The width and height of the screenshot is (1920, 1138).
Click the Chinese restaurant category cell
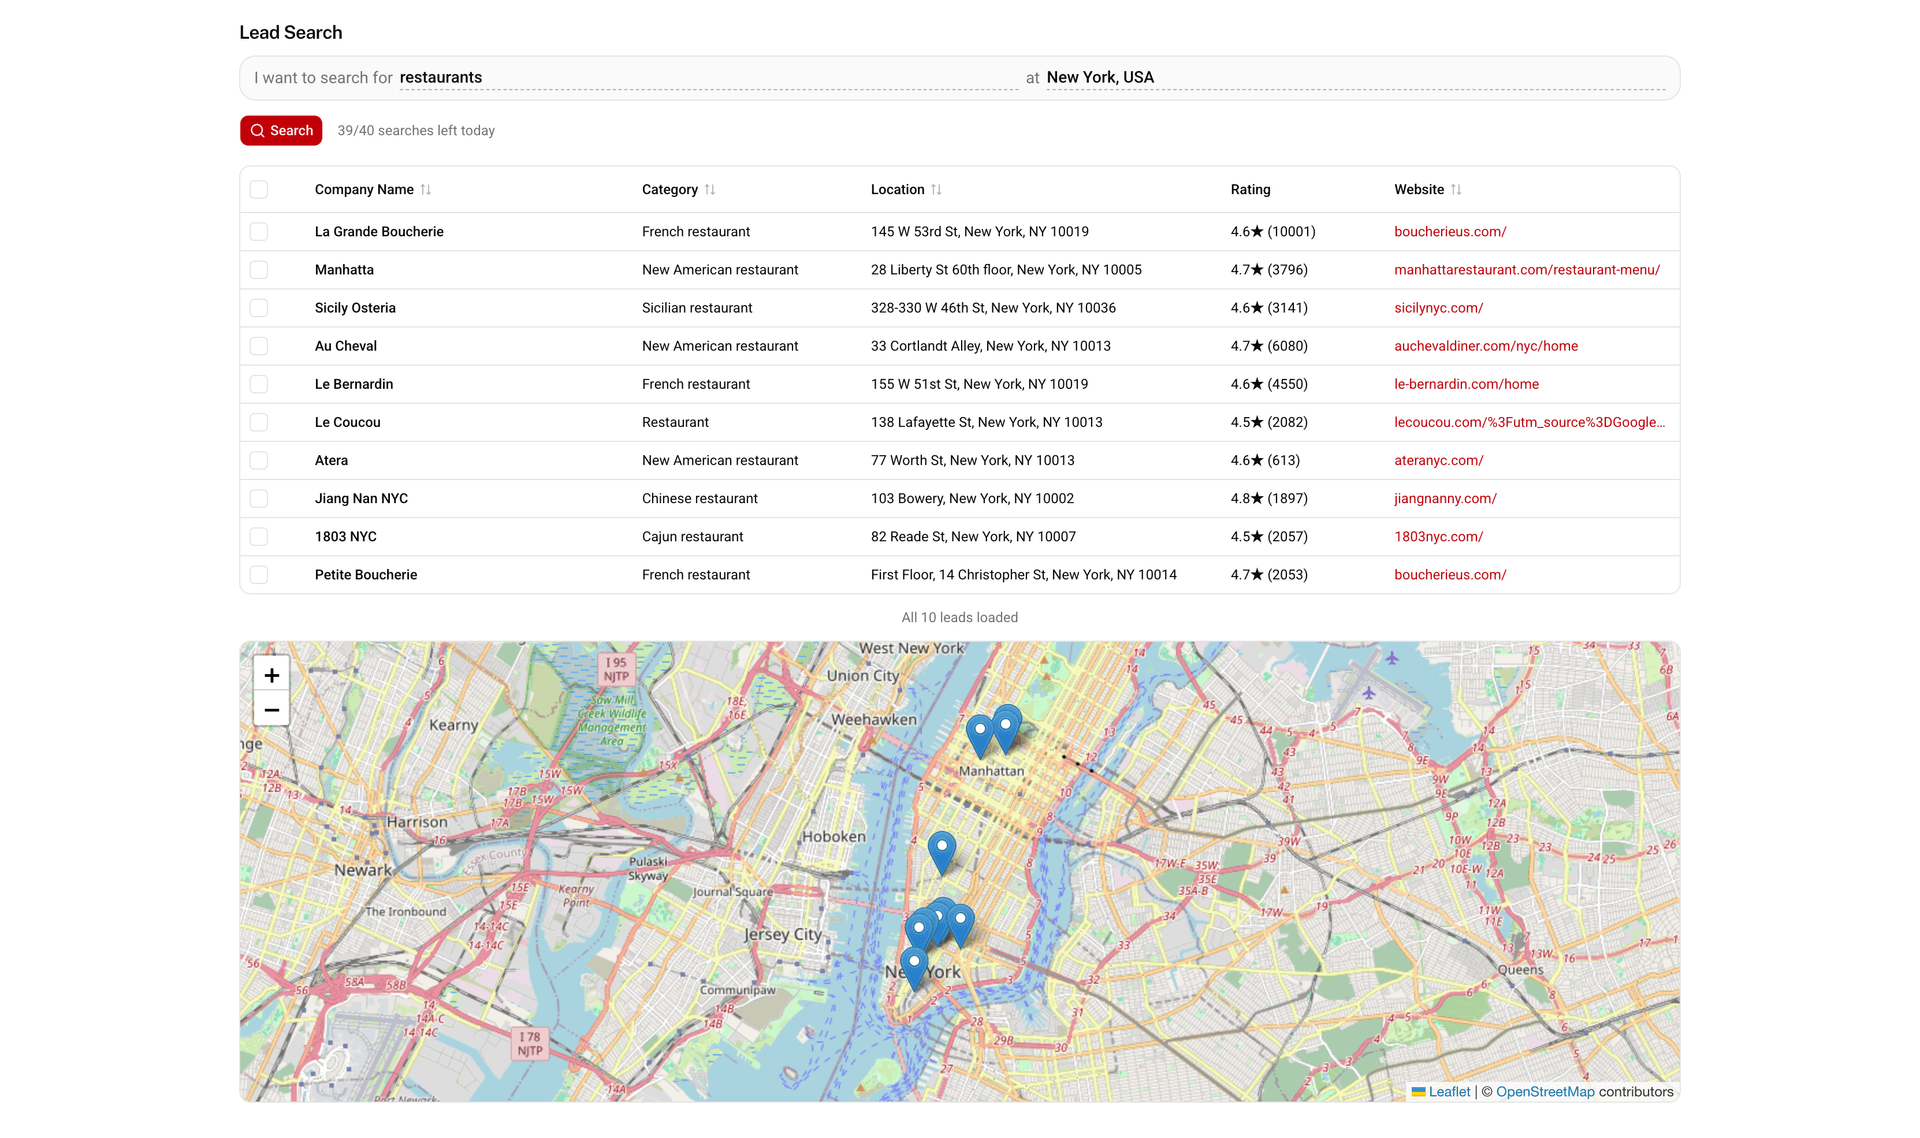point(700,498)
